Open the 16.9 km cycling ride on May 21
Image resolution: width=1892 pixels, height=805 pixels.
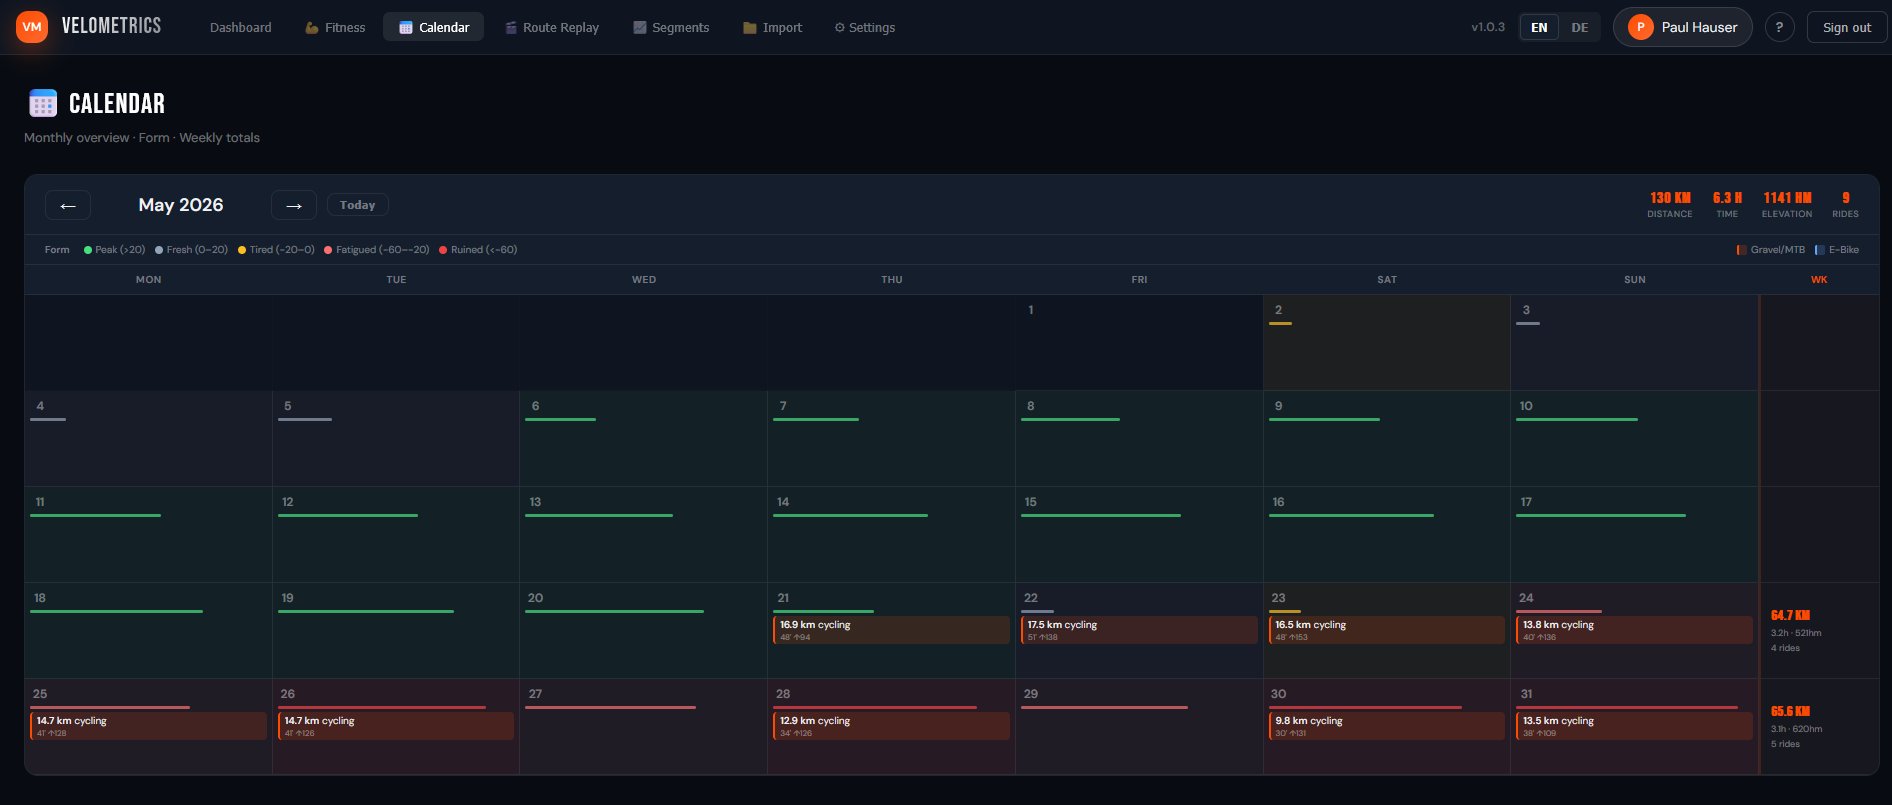(891, 630)
